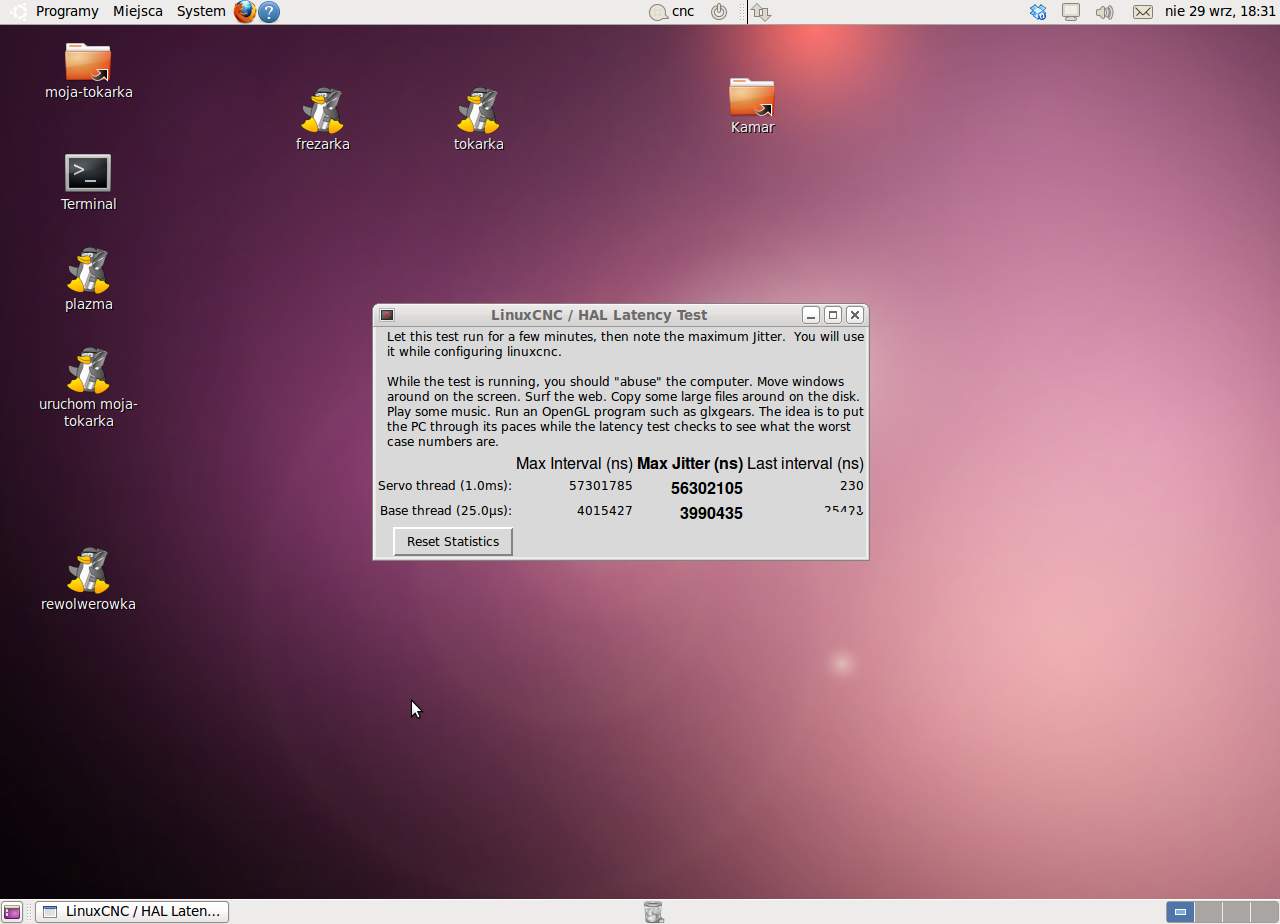Select Servo thread Max Jitter value 56302105

(x=707, y=488)
